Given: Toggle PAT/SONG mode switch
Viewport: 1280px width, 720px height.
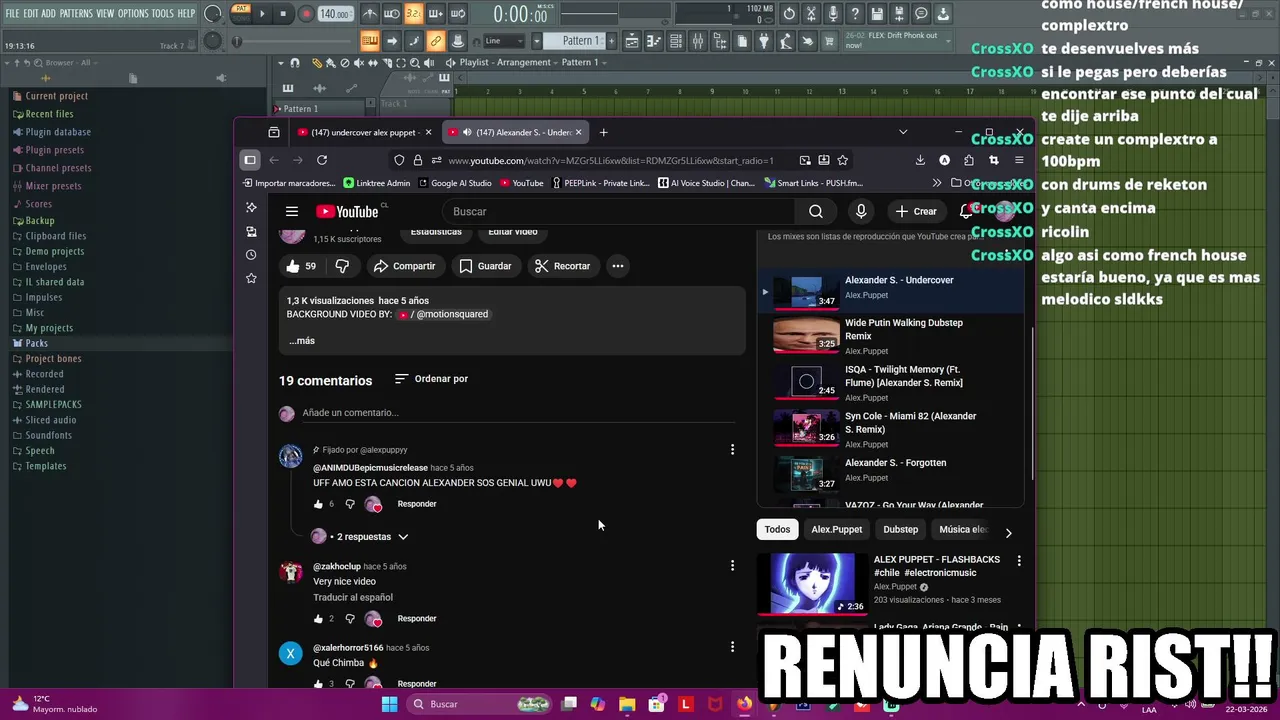Looking at the screenshot, I should (x=240, y=13).
